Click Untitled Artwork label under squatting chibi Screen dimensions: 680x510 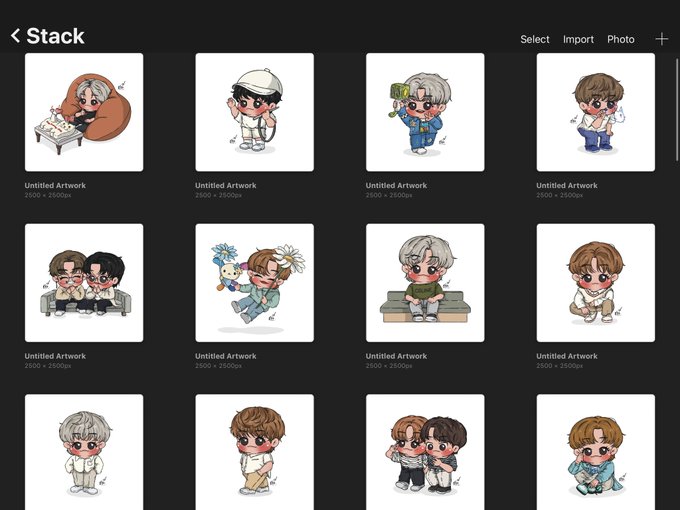click(x=566, y=356)
